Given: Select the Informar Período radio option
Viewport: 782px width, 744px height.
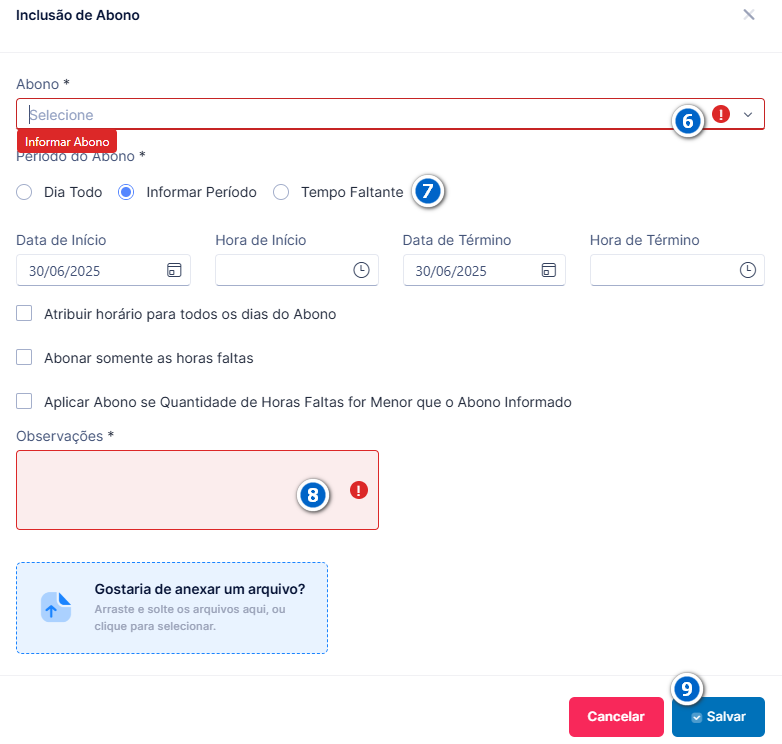Looking at the screenshot, I should click(126, 192).
